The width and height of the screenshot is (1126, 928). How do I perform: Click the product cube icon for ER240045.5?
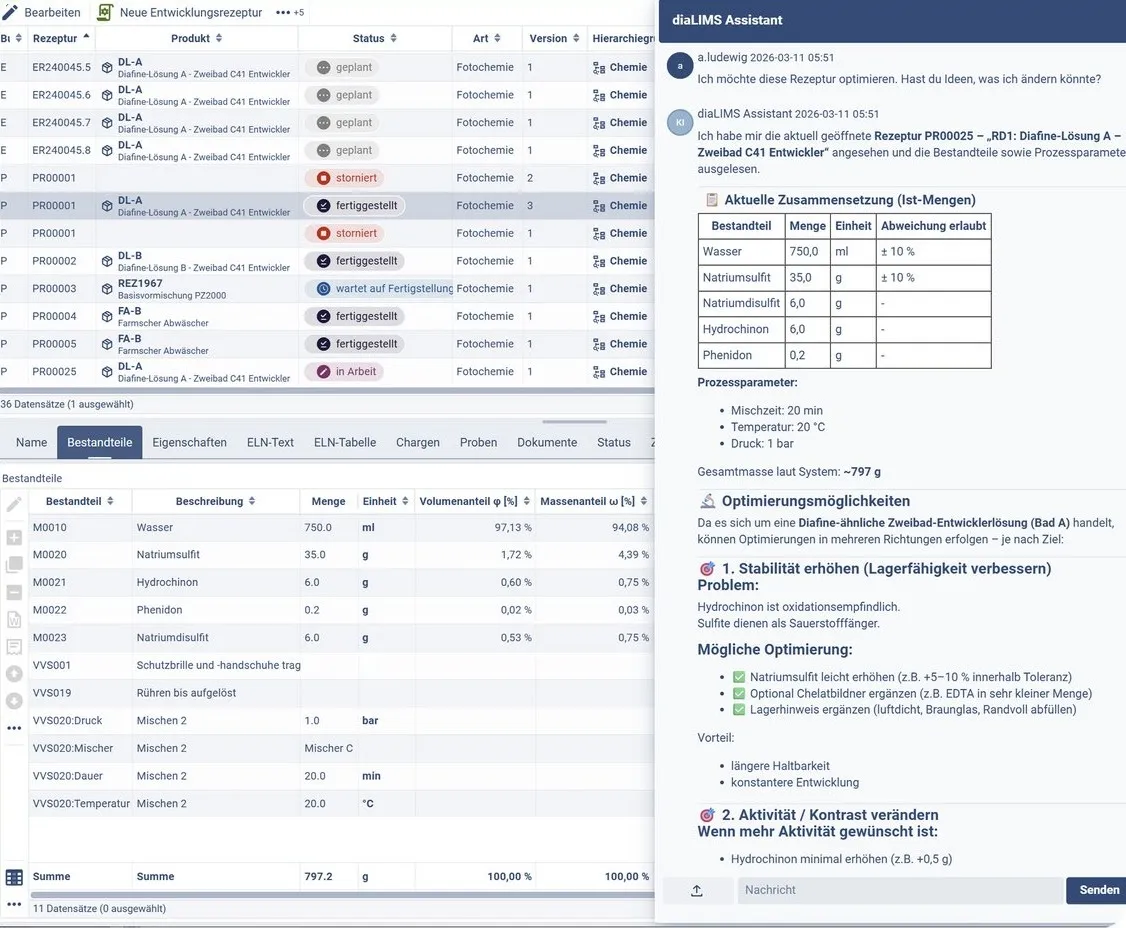click(x=107, y=68)
